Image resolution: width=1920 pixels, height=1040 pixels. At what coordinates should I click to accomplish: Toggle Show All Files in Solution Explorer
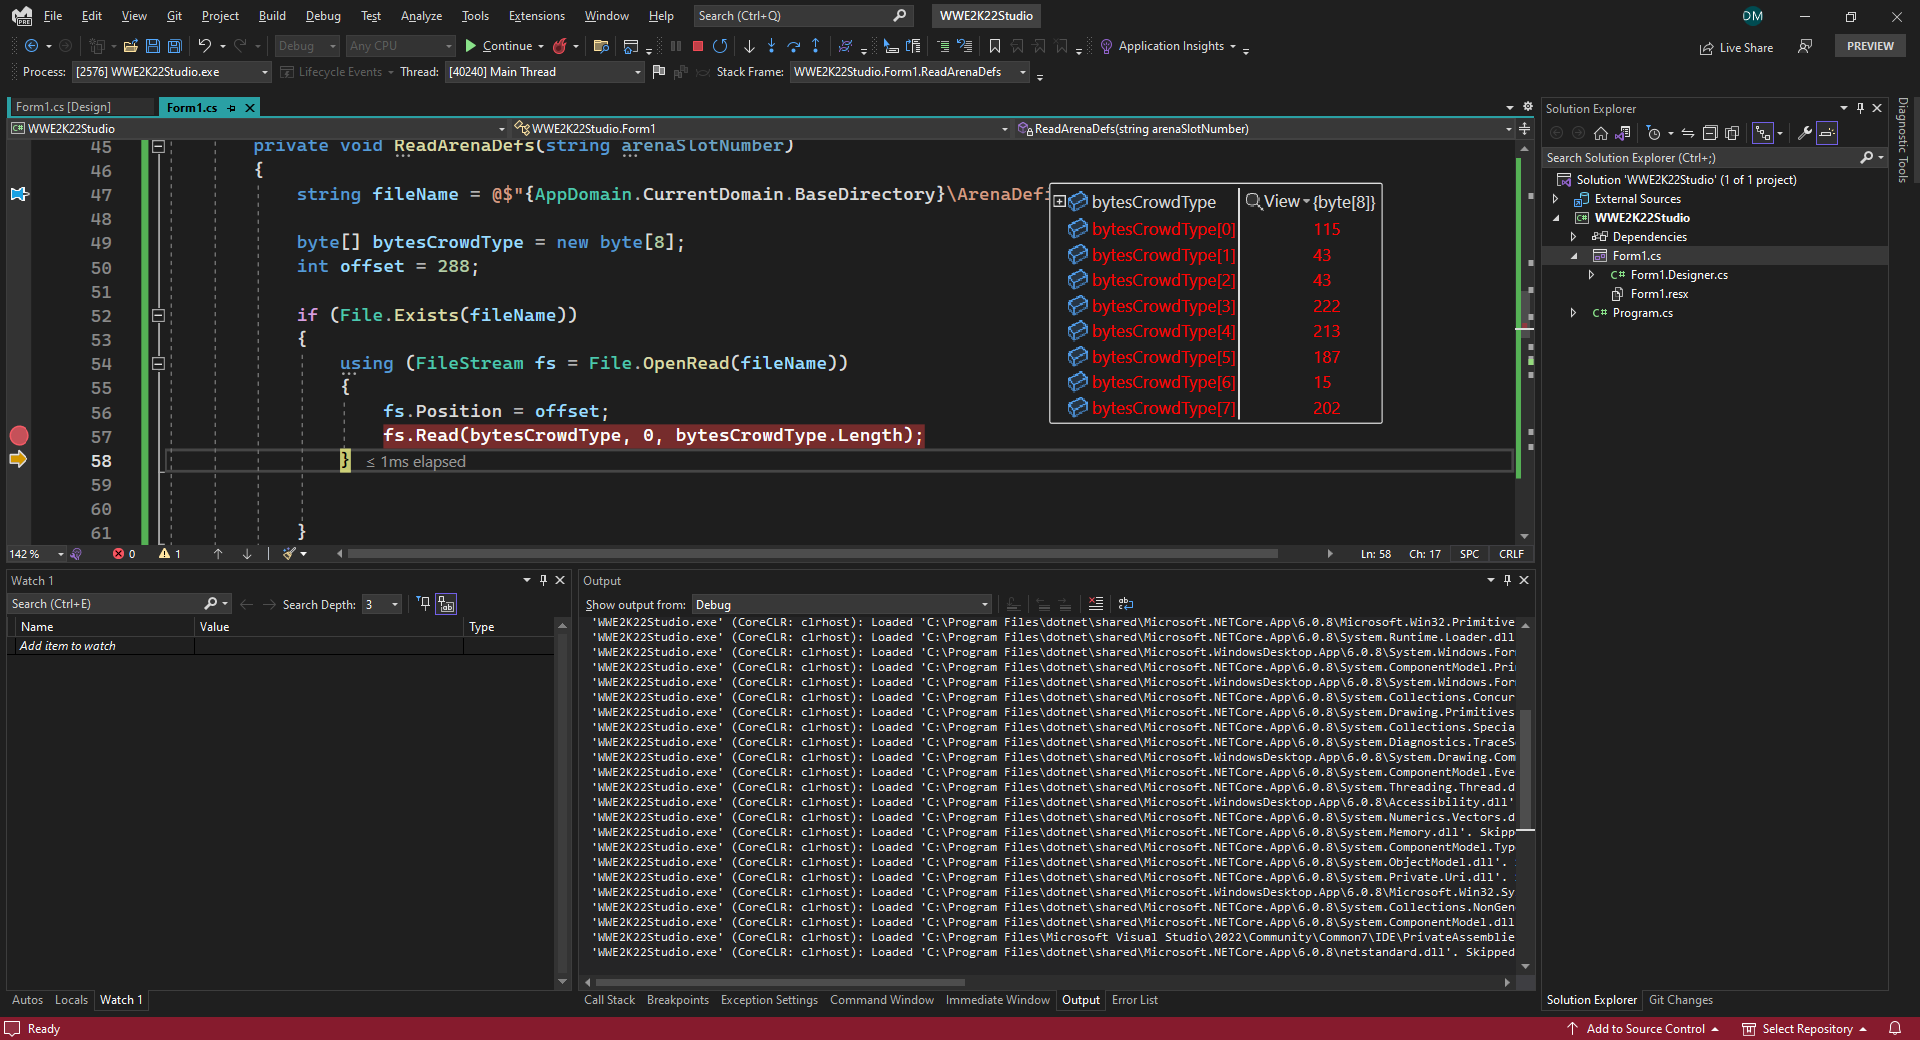click(x=1732, y=133)
